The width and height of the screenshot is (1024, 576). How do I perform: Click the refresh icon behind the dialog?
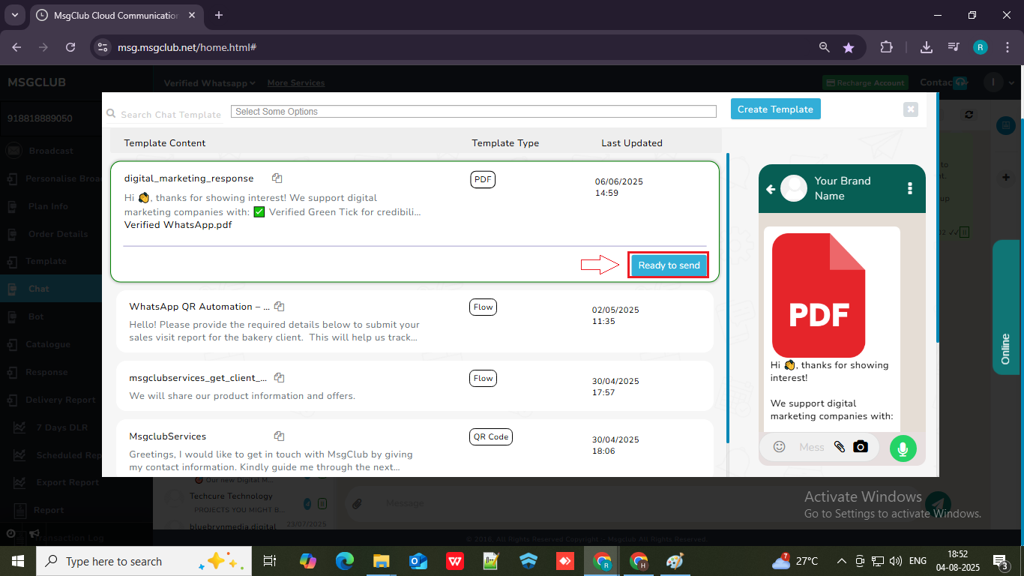coord(969,114)
